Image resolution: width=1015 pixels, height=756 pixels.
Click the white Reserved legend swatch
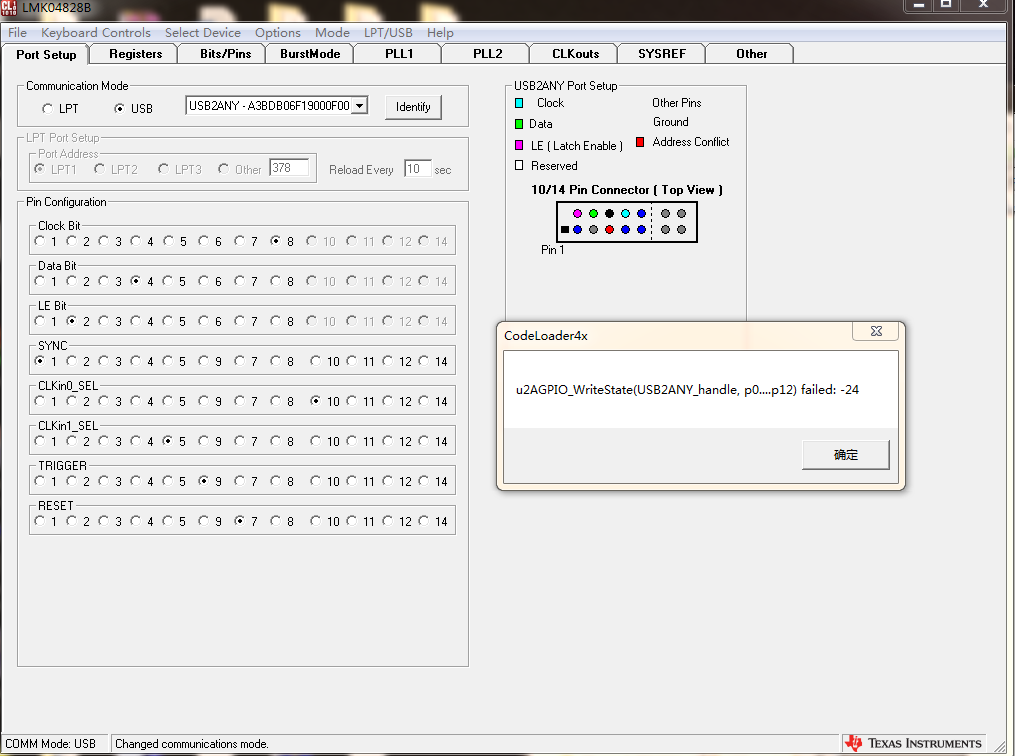point(519,165)
